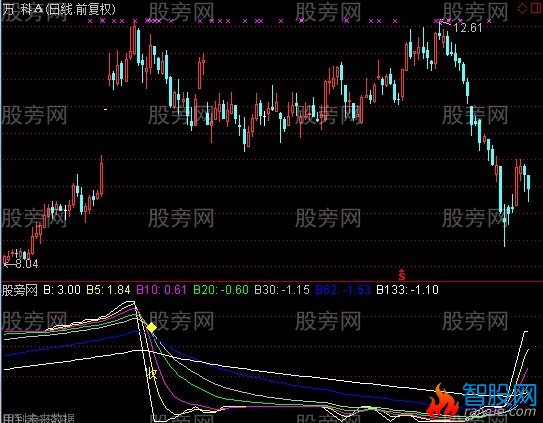Click the 'B: 3.00' indicator value
The image size is (543, 423).
coord(62,290)
